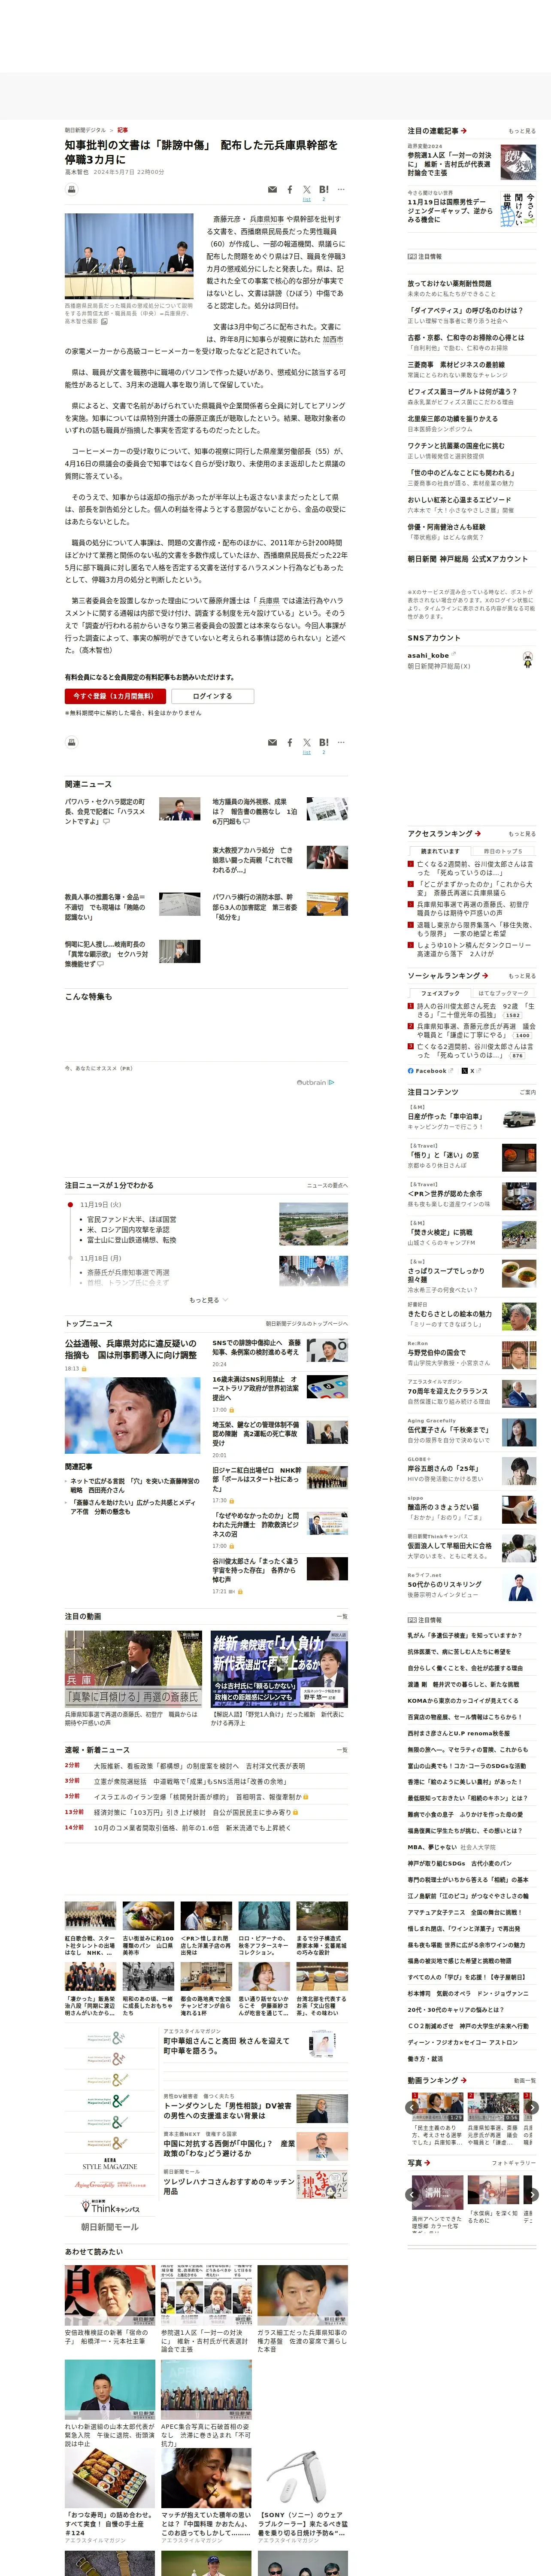Open パワハラ・セクハラ認定の町長 related article

click(106, 811)
